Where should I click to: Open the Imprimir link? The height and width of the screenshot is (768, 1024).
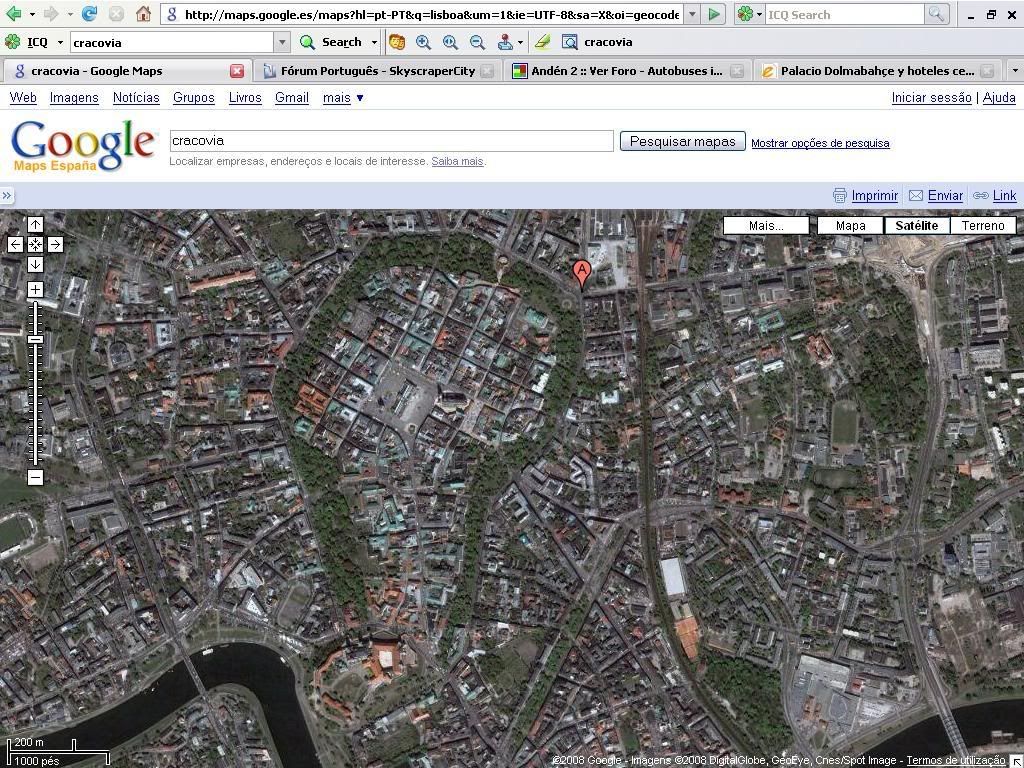click(874, 196)
